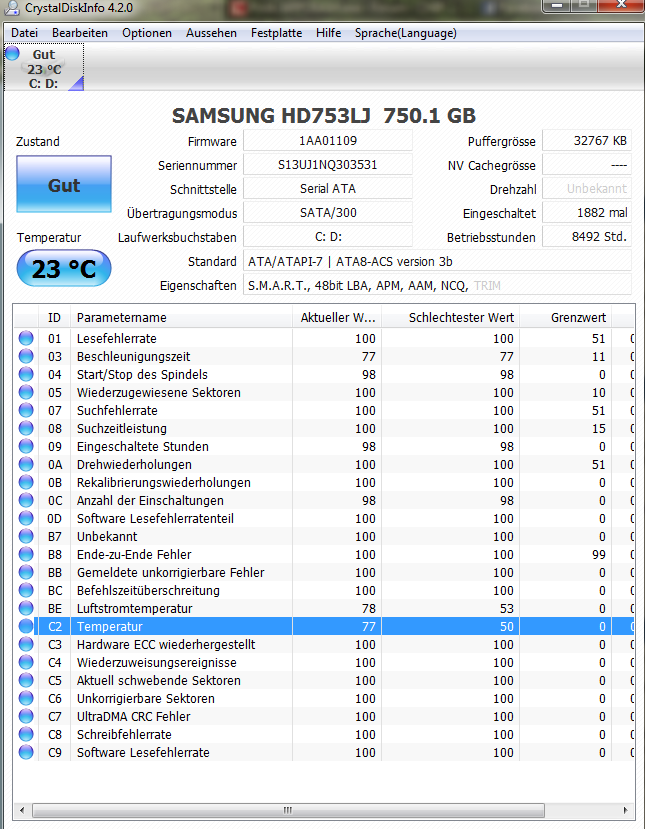Viewport: 645px width, 829px height.
Task: Open the Hilfe menu
Action: 328,33
